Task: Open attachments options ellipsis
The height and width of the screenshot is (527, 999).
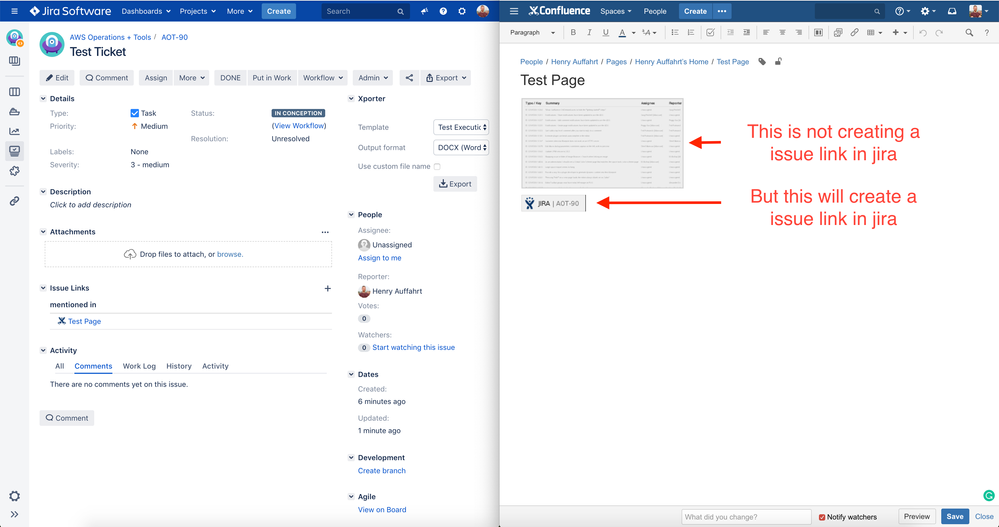Action: [x=325, y=232]
